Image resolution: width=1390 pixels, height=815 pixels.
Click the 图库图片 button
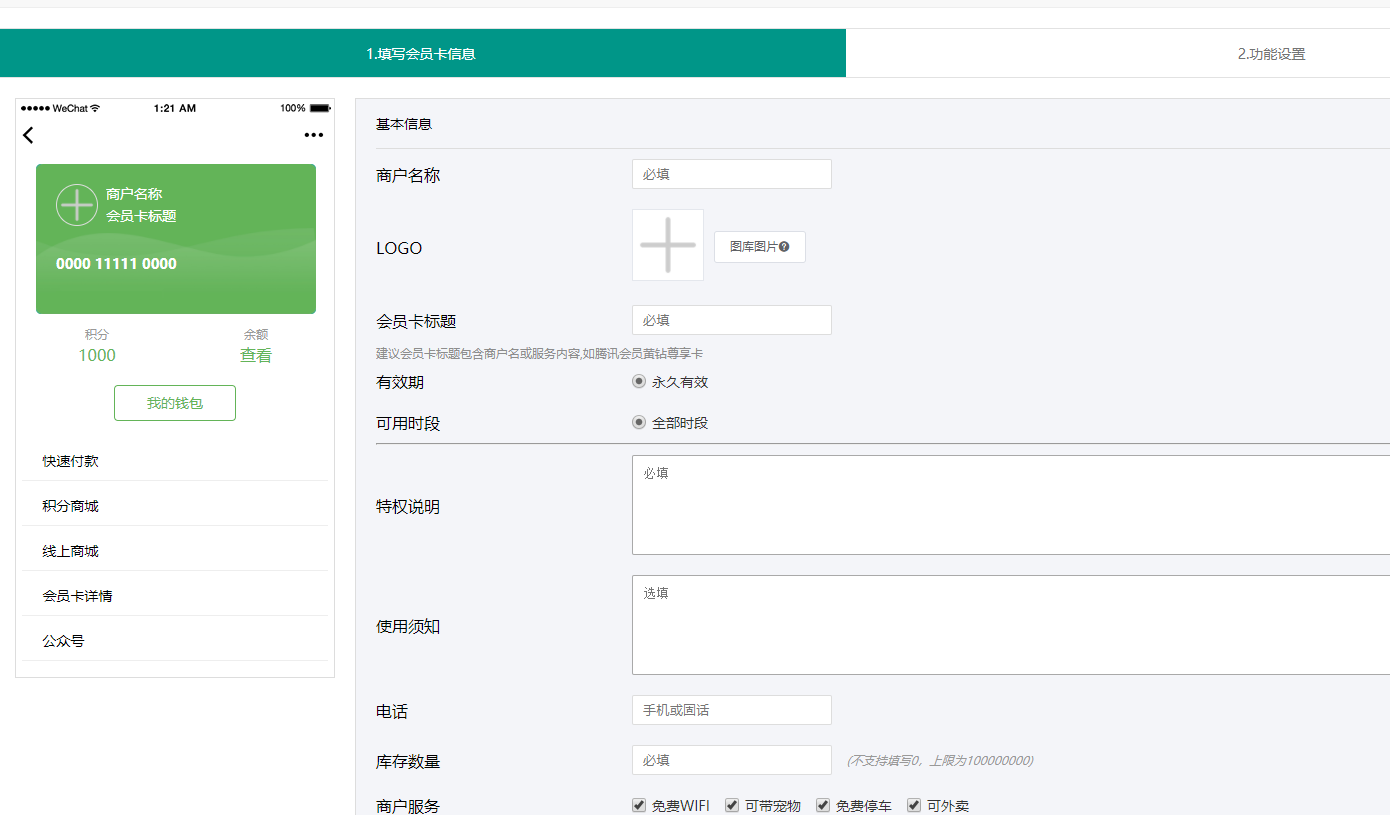pyautogui.click(x=760, y=247)
